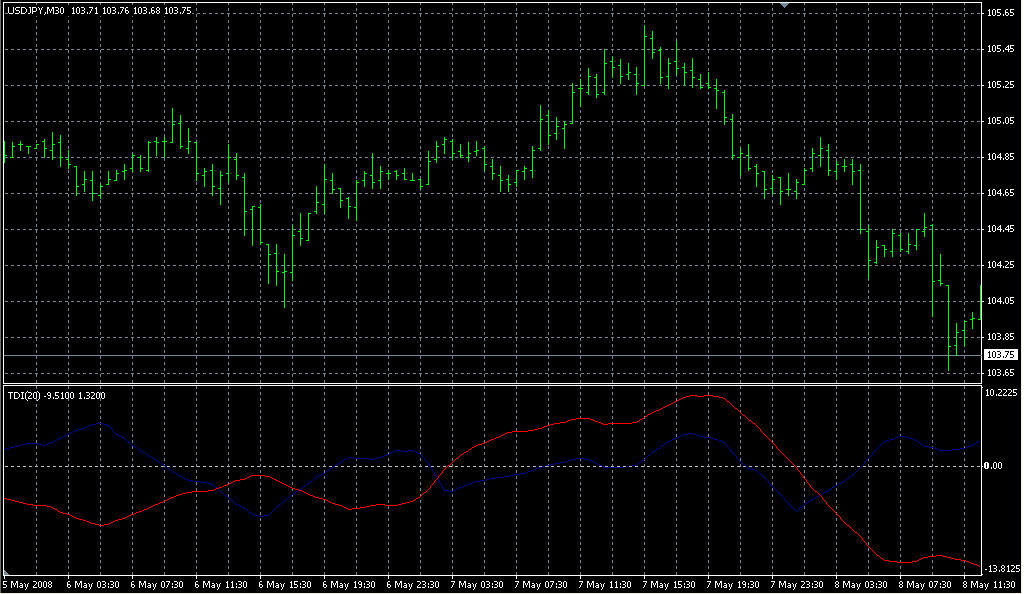Click the small triangle in indicator window's bottom-left corner
This screenshot has height=594, width=1024.
pyautogui.click(x=5, y=572)
